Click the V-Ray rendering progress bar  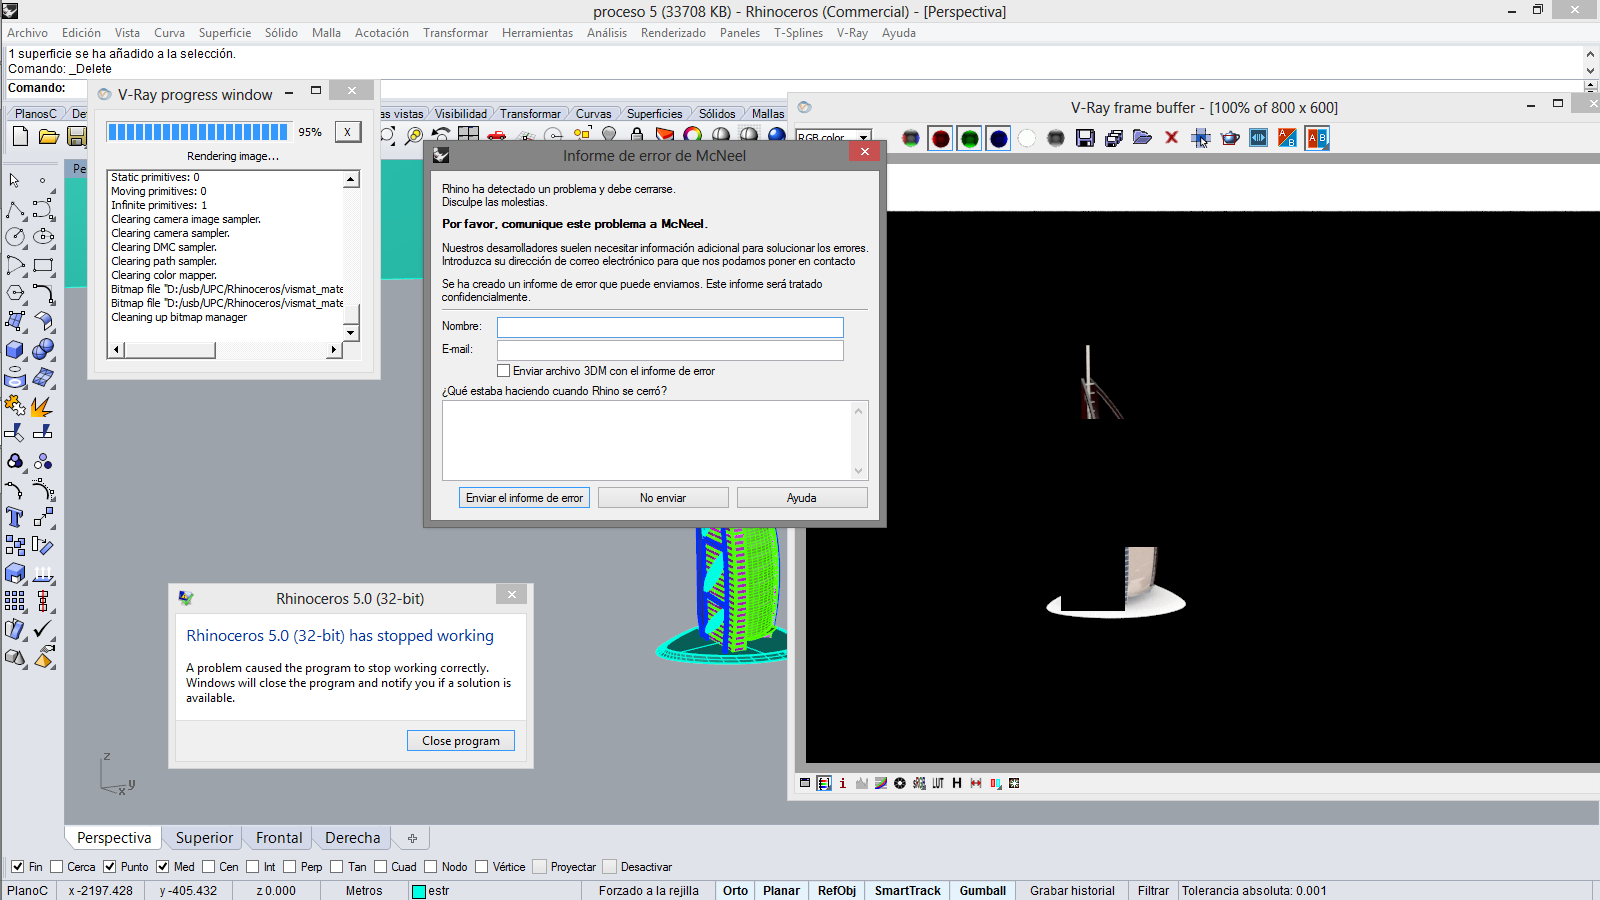(x=198, y=132)
